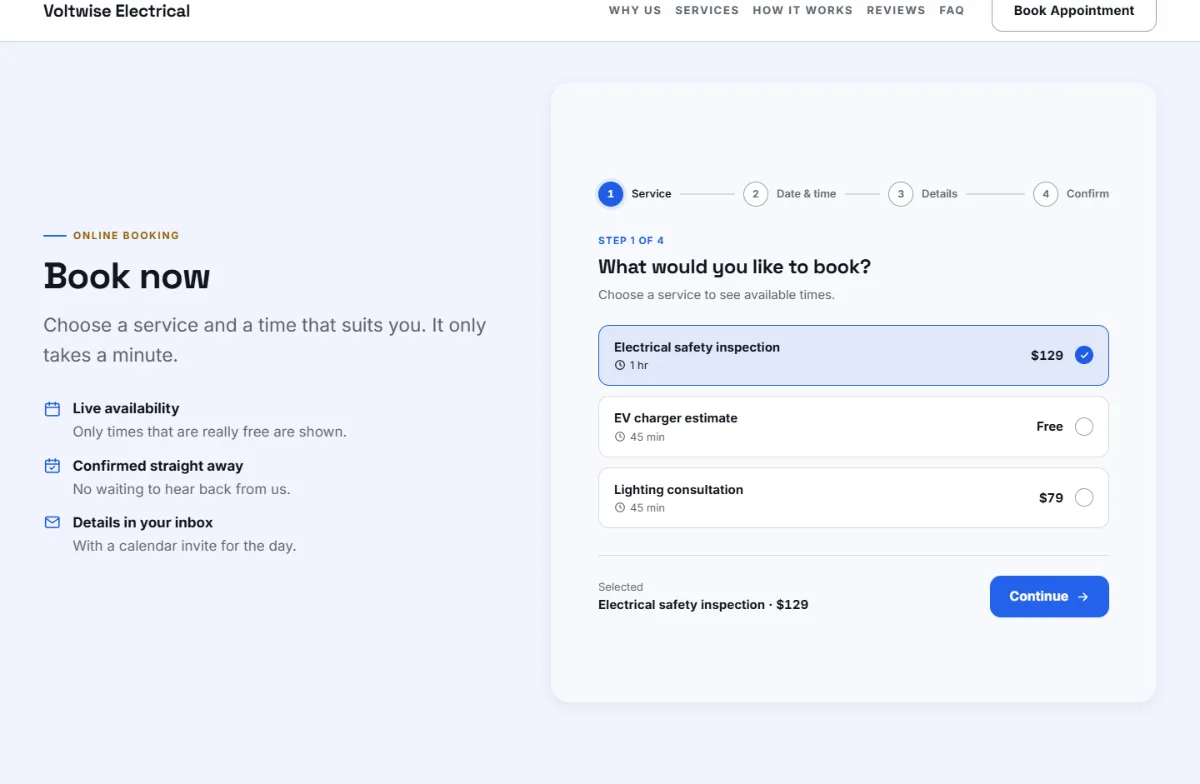Click the Voltwise Electrical logo
This screenshot has height=784, width=1200.
click(x=117, y=11)
